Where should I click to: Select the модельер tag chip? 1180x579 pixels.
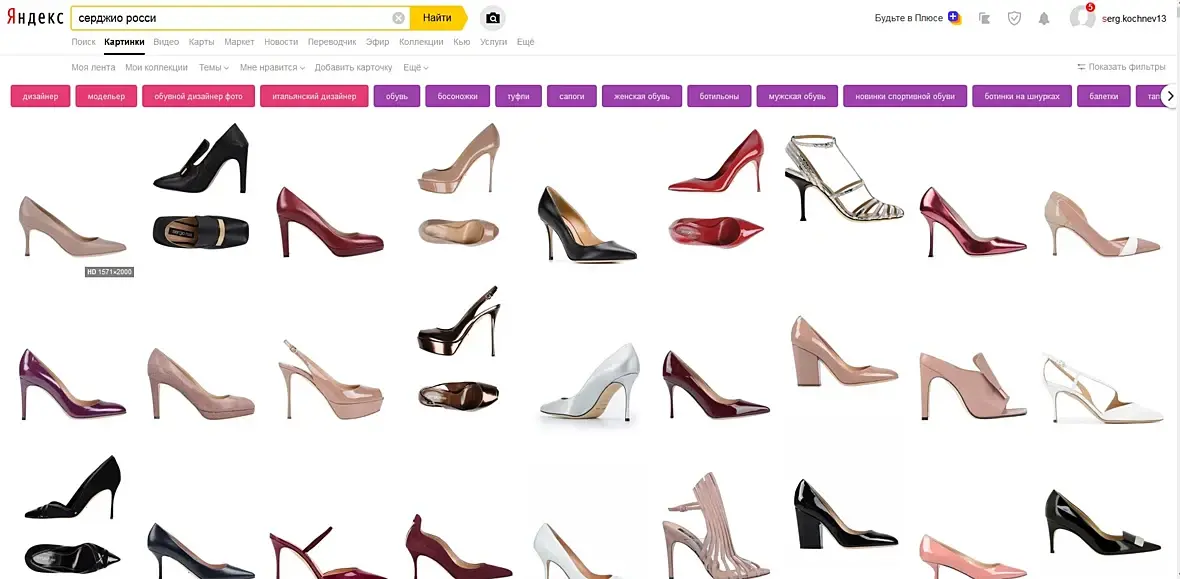(106, 96)
